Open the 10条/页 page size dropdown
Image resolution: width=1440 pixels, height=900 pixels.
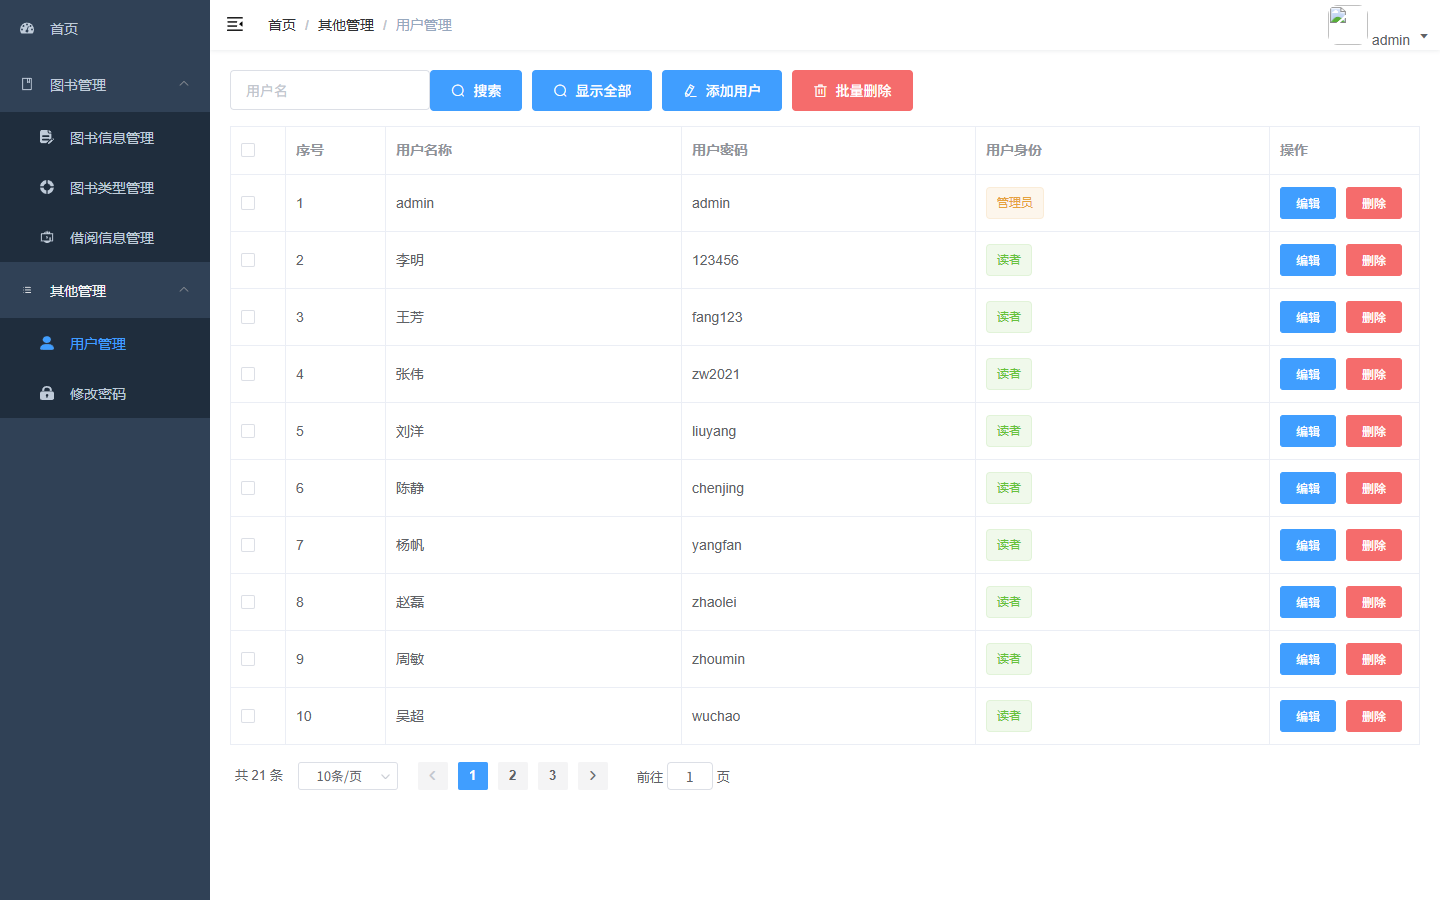348,776
